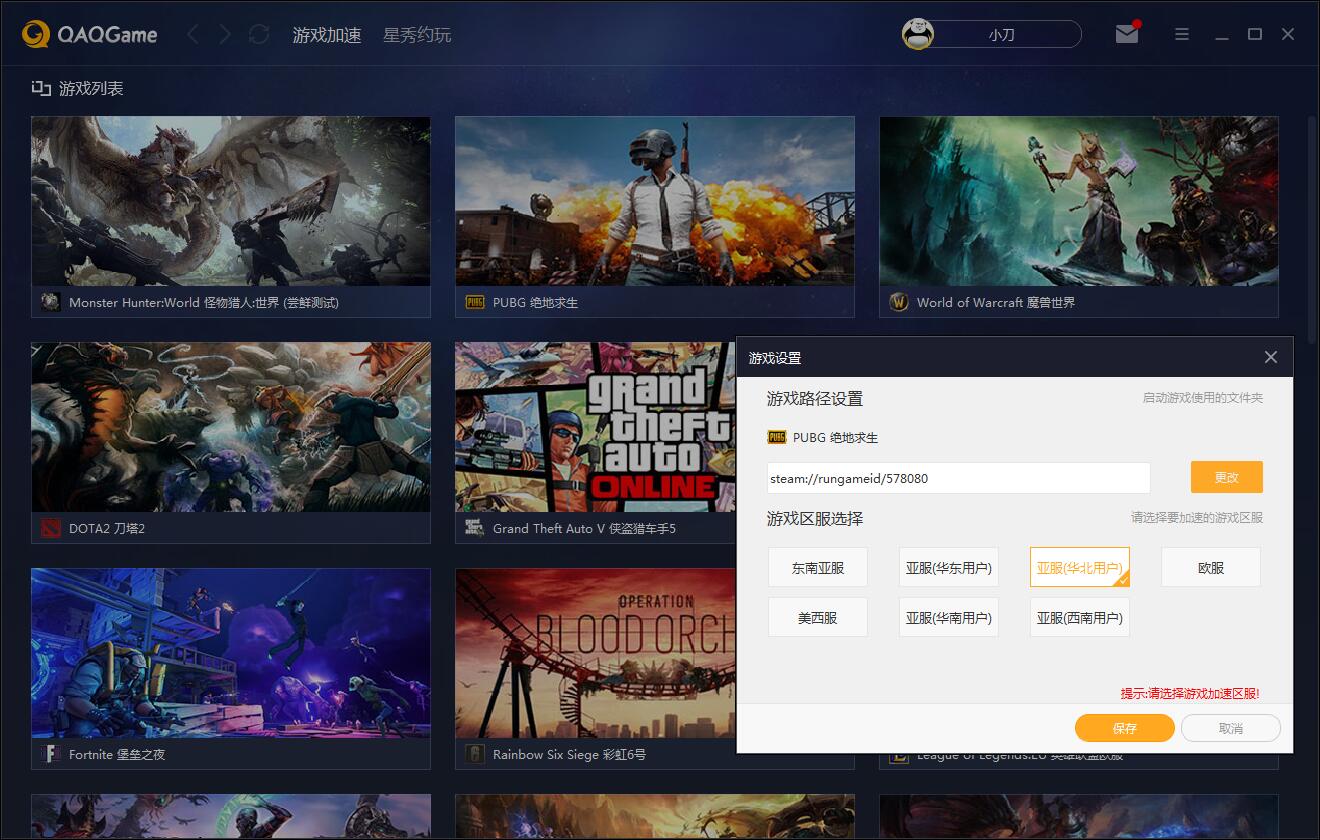This screenshot has width=1320, height=840.
Task: Pick the 美西服 server region
Action: (x=817, y=618)
